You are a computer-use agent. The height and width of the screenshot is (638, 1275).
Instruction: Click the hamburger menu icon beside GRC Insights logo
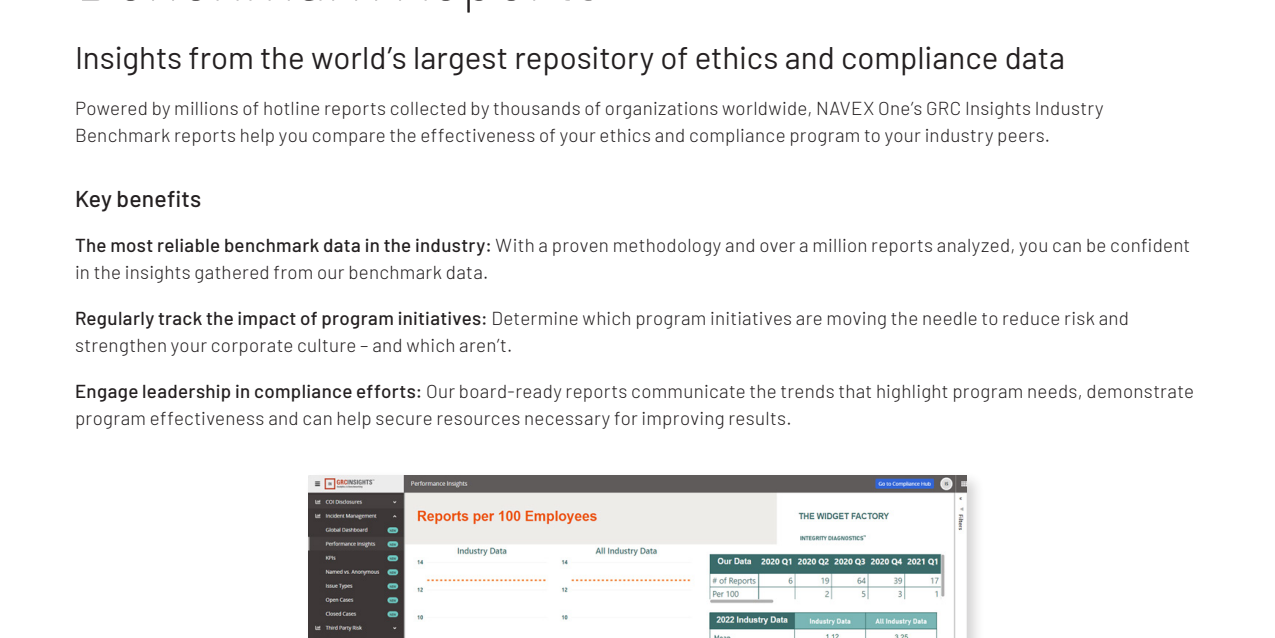pyautogui.click(x=317, y=484)
